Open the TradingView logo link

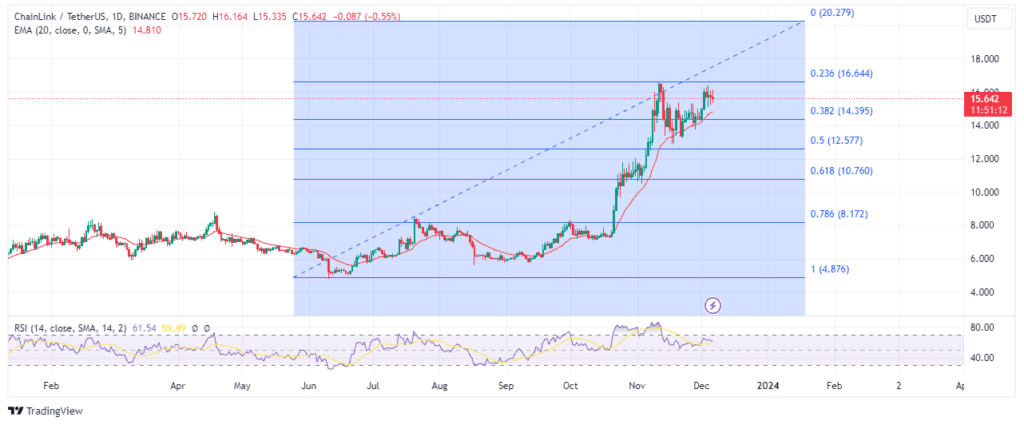(x=45, y=411)
